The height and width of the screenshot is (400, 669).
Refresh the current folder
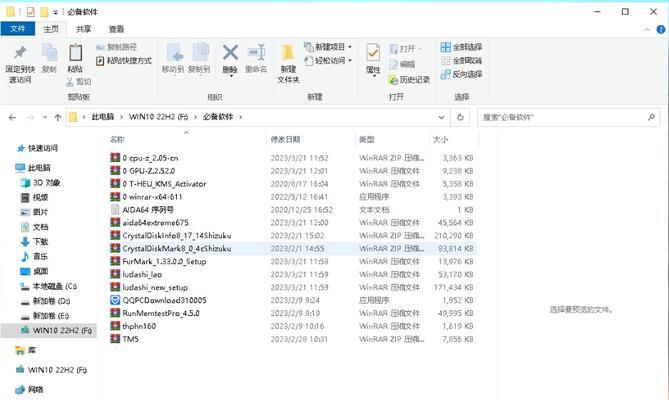pos(460,117)
